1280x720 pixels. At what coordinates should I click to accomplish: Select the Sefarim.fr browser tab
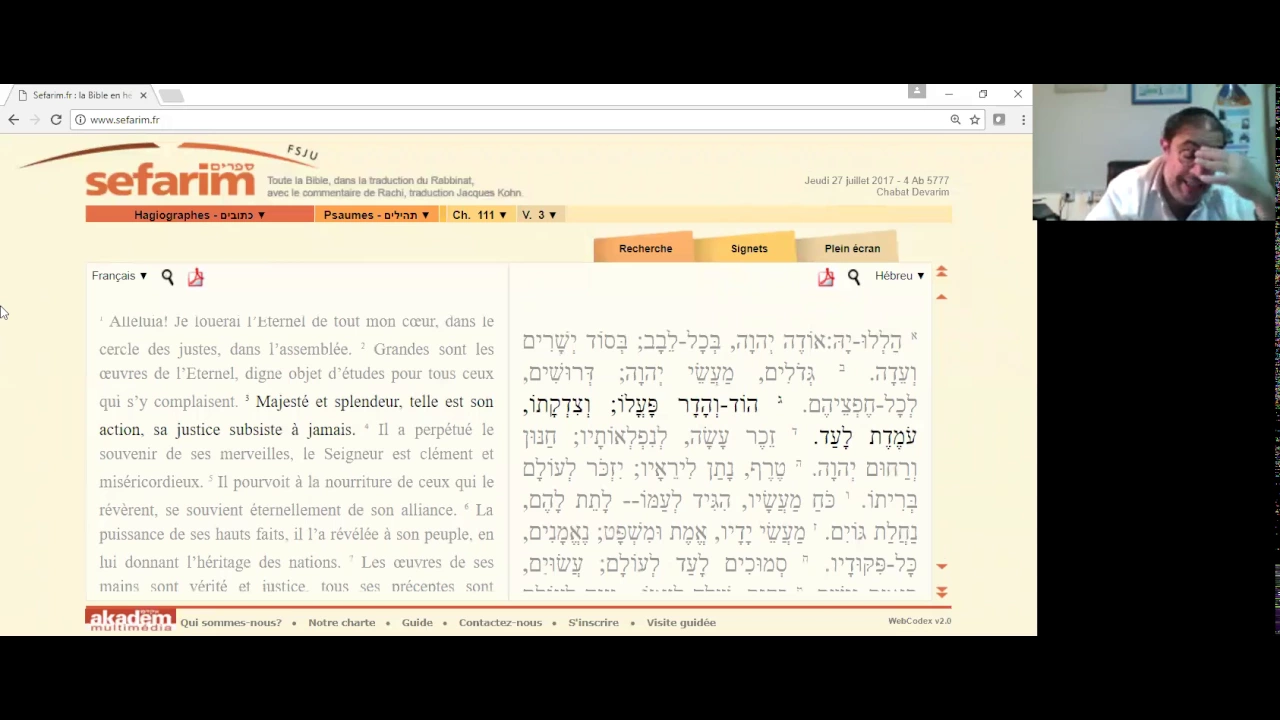tap(82, 95)
